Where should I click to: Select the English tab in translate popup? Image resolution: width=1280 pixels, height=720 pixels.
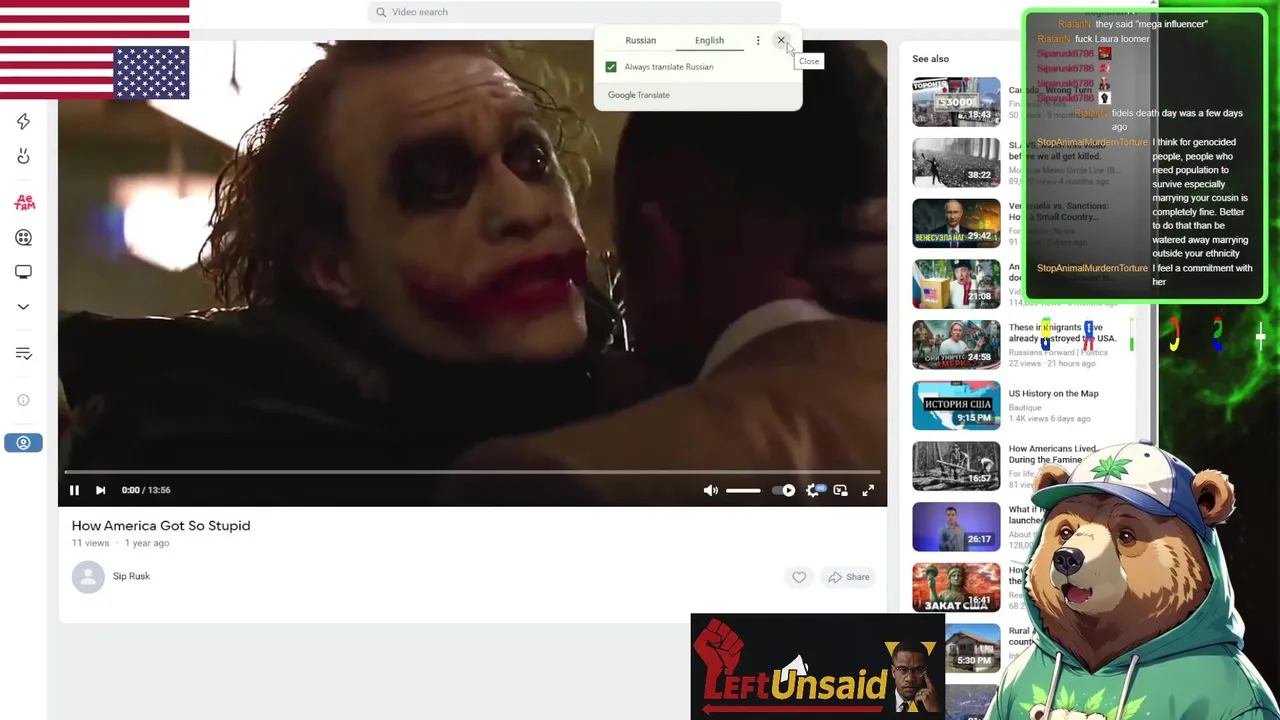709,40
